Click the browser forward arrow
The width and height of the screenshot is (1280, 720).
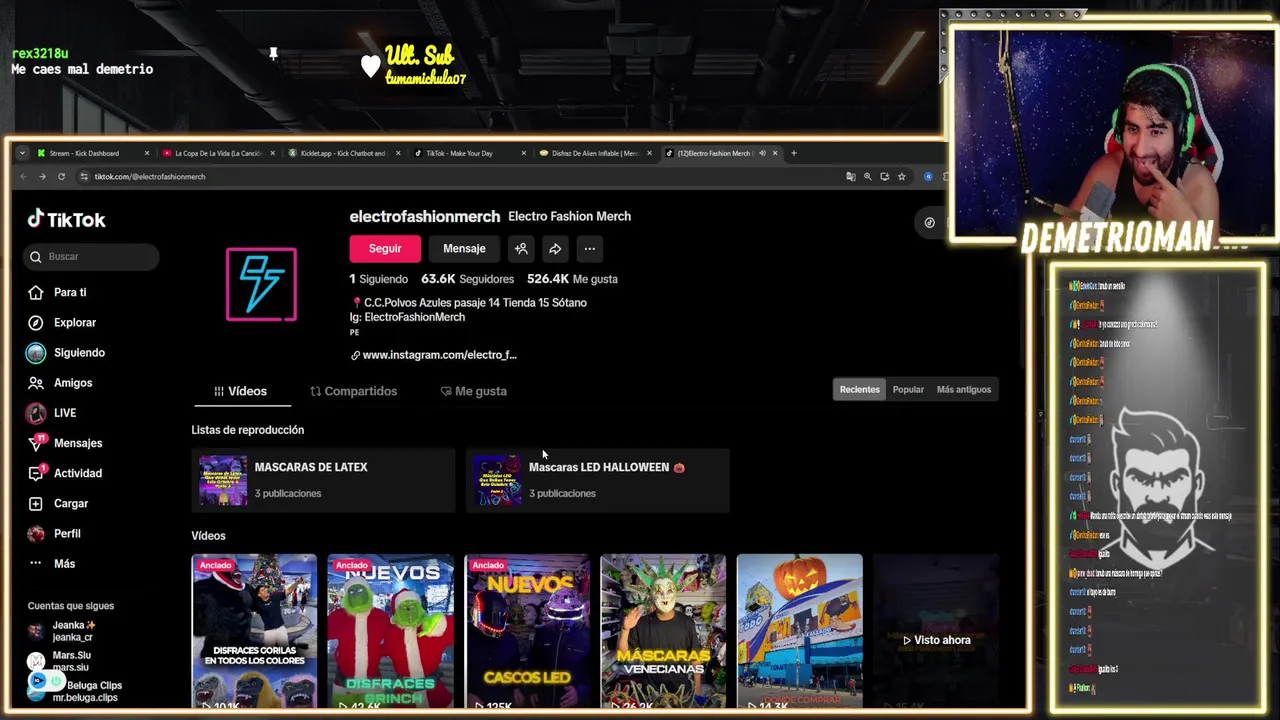point(42,176)
